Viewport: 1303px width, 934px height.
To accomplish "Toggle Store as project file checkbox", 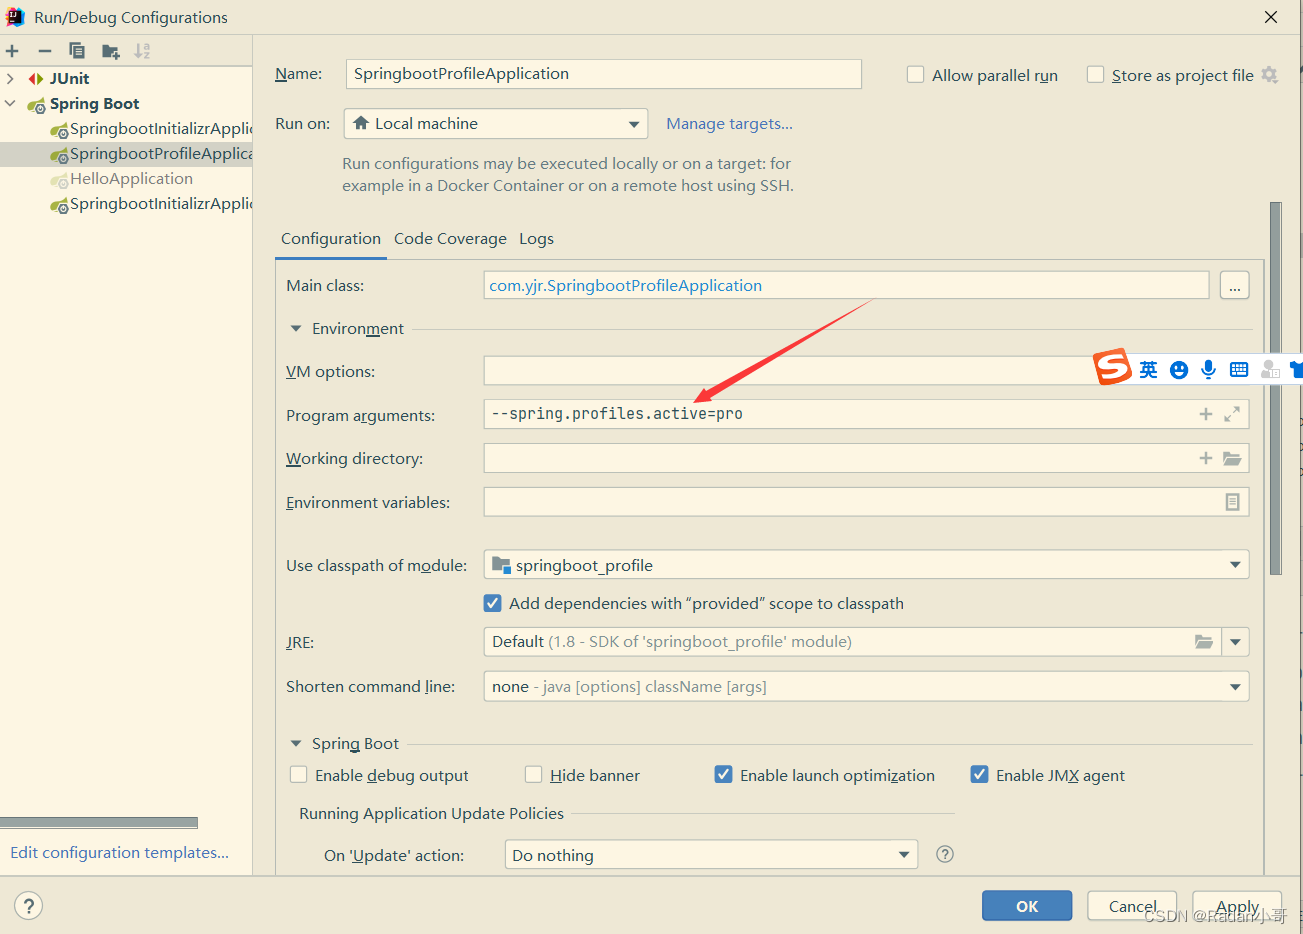I will [1095, 75].
